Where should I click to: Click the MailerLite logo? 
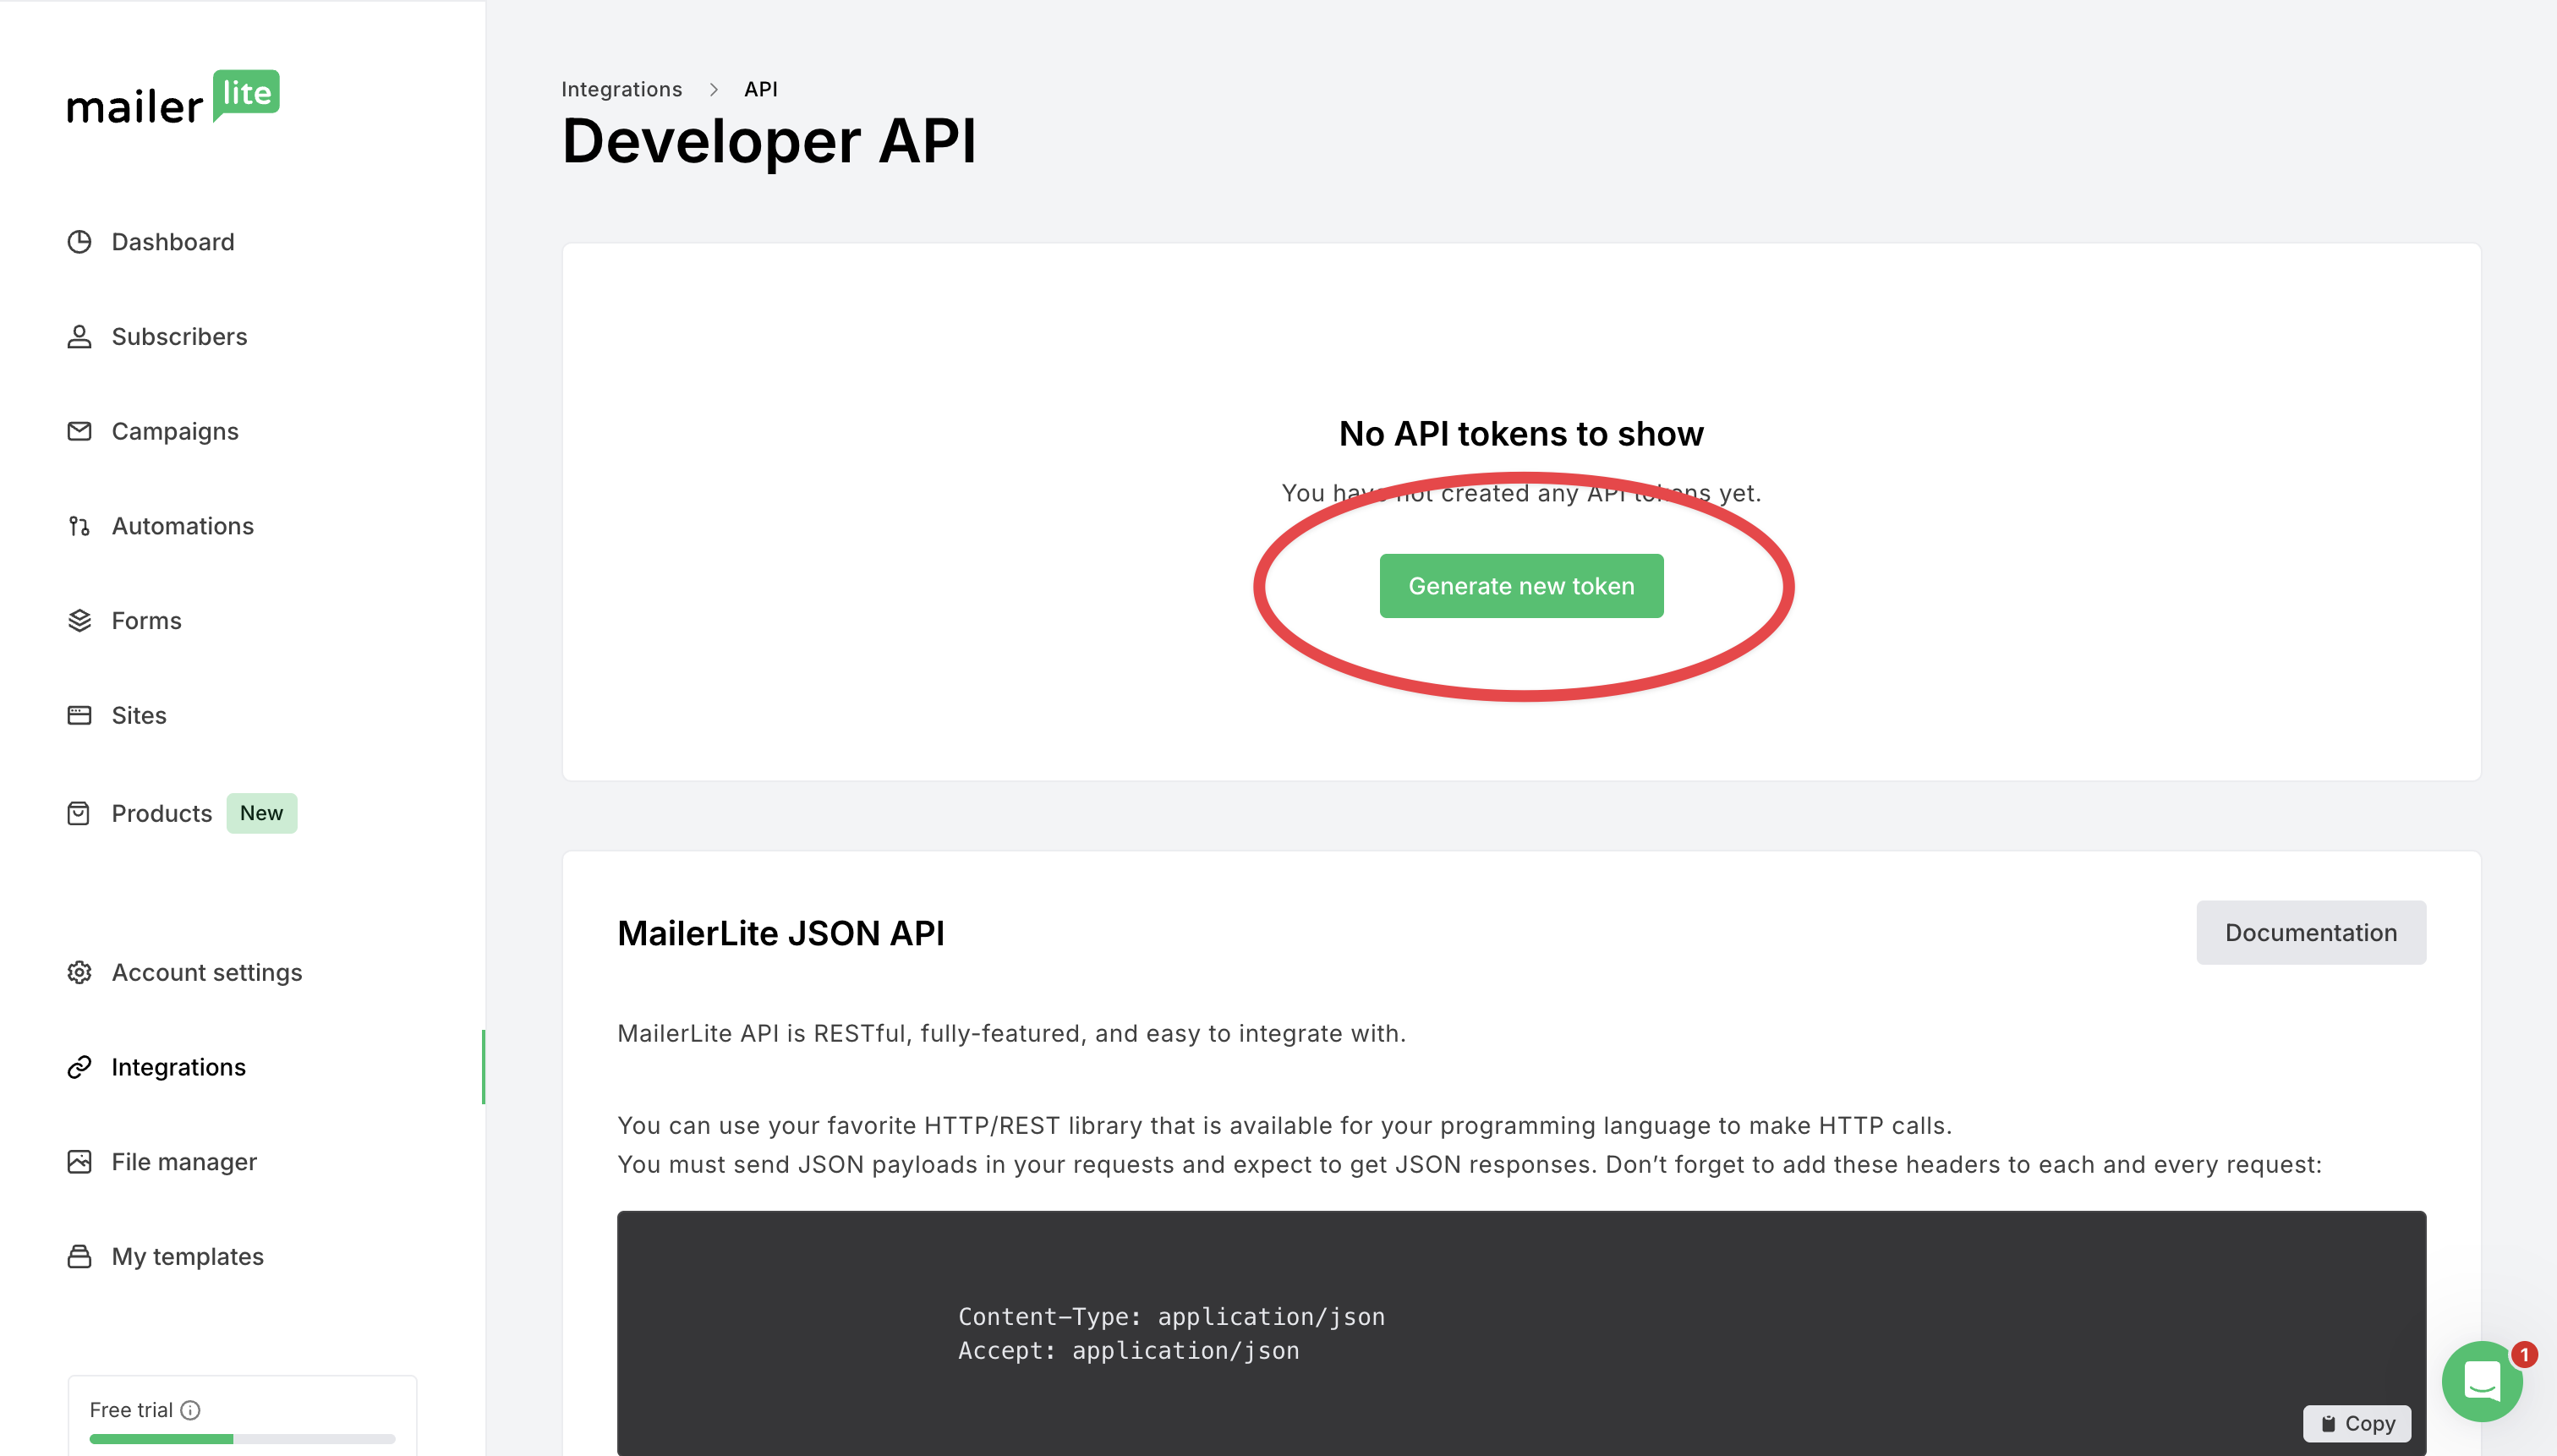(x=173, y=98)
